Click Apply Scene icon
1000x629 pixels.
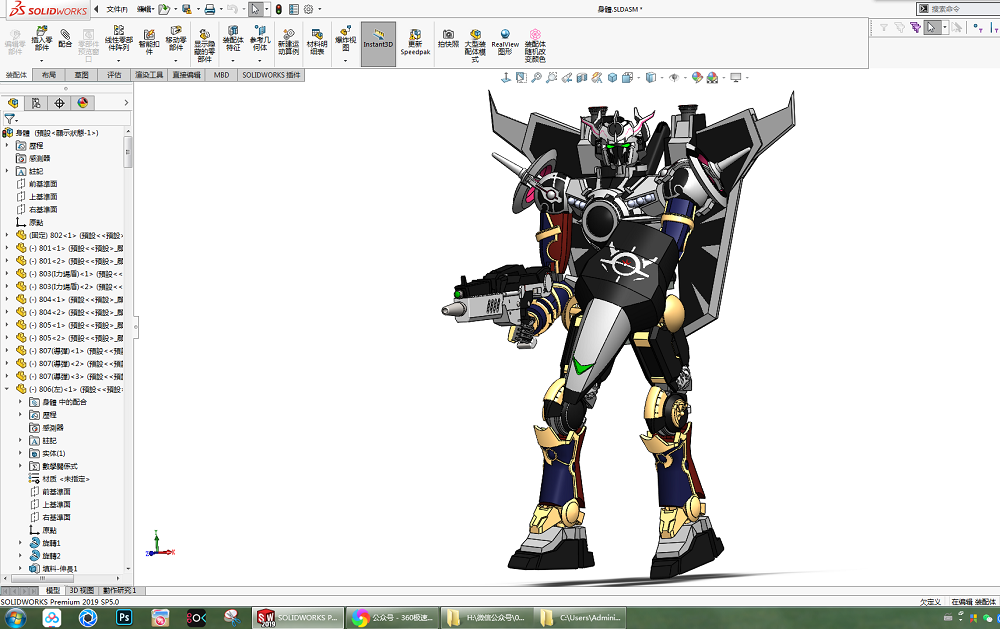[x=712, y=77]
